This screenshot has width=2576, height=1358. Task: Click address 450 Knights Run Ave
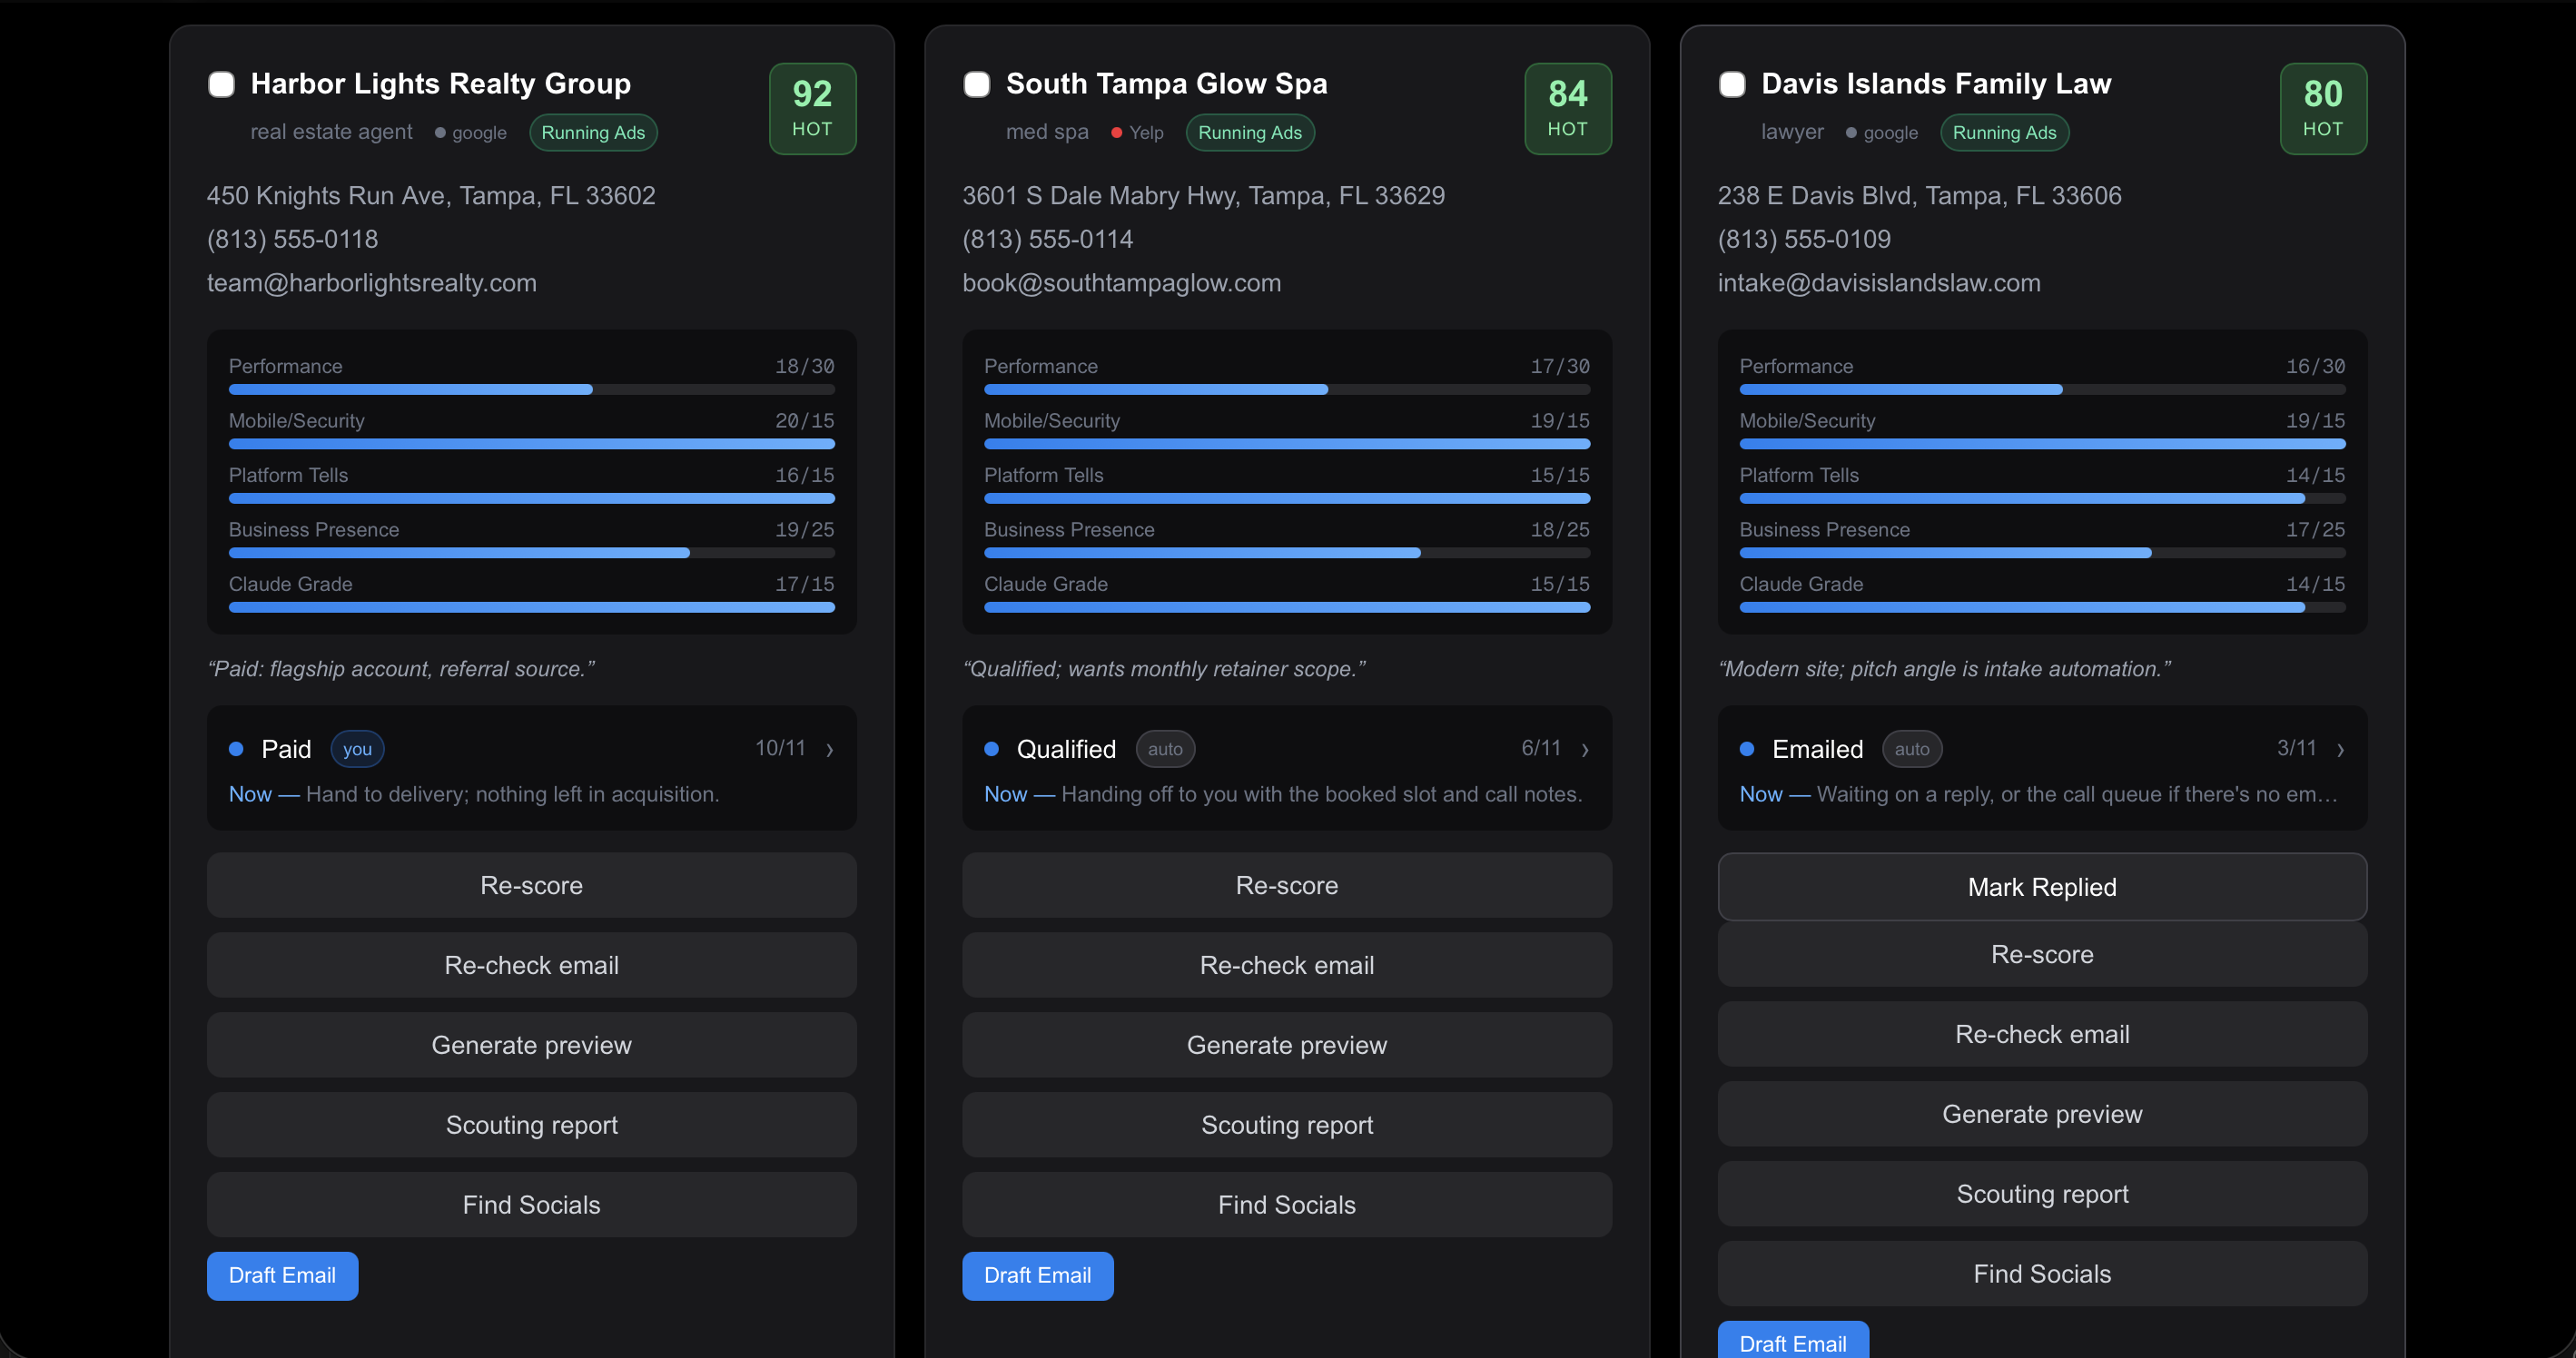pyautogui.click(x=431, y=195)
